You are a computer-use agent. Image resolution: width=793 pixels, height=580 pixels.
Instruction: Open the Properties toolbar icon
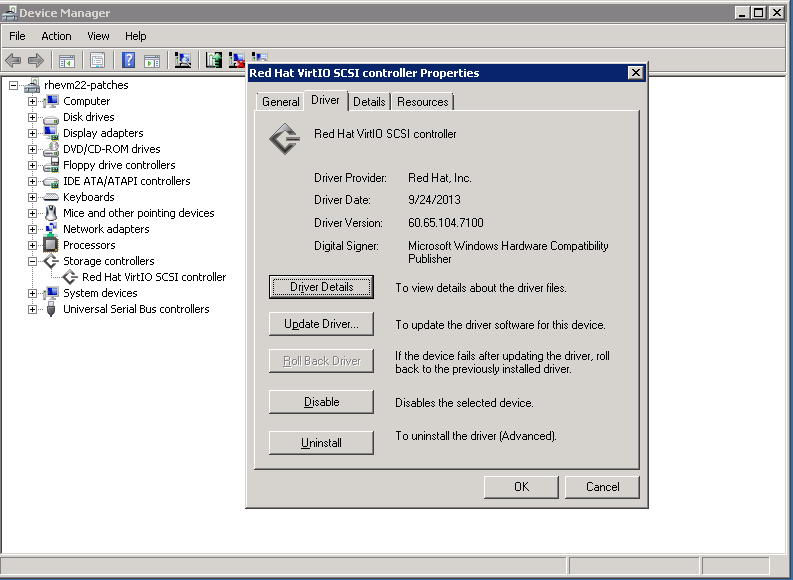pos(98,61)
